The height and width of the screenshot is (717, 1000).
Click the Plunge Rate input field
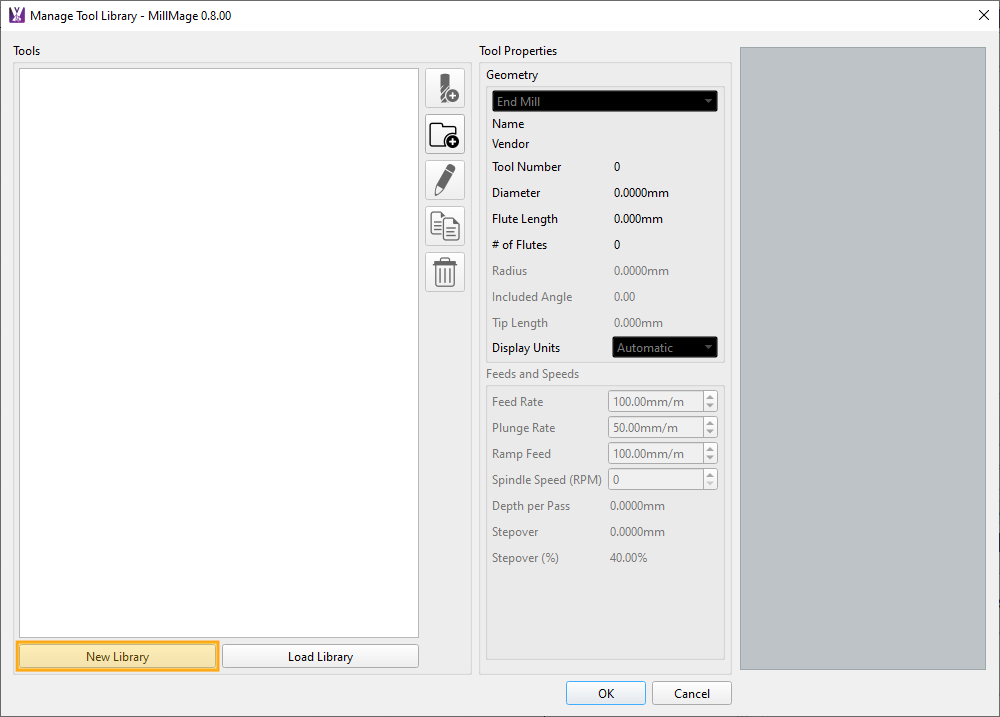pyautogui.click(x=655, y=428)
